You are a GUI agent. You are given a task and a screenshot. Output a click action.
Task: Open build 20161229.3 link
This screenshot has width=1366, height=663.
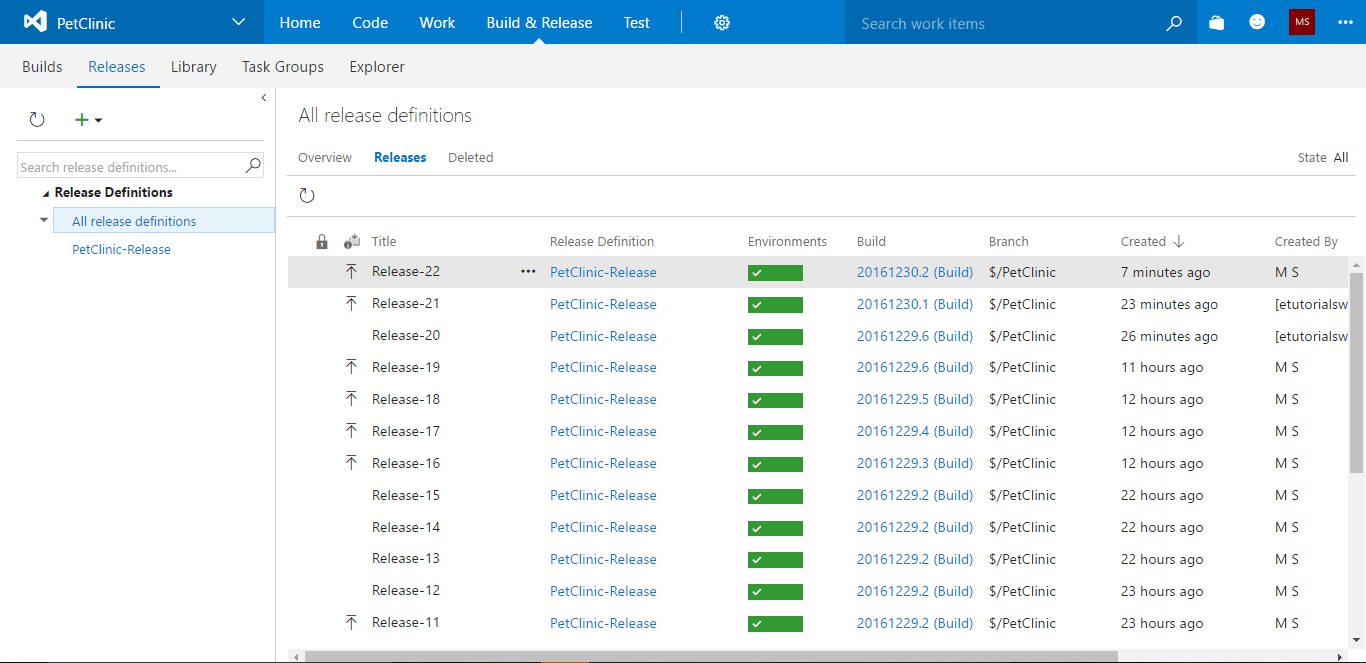pos(915,463)
